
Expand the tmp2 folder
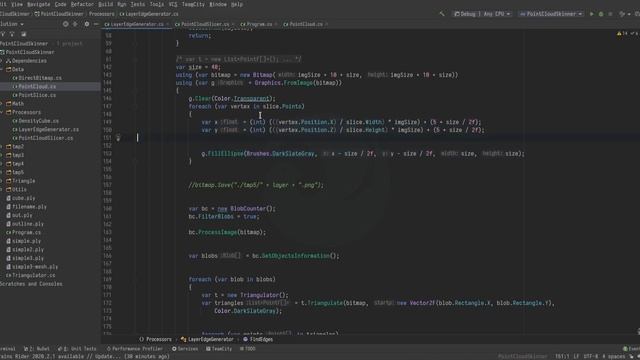coord(2,147)
